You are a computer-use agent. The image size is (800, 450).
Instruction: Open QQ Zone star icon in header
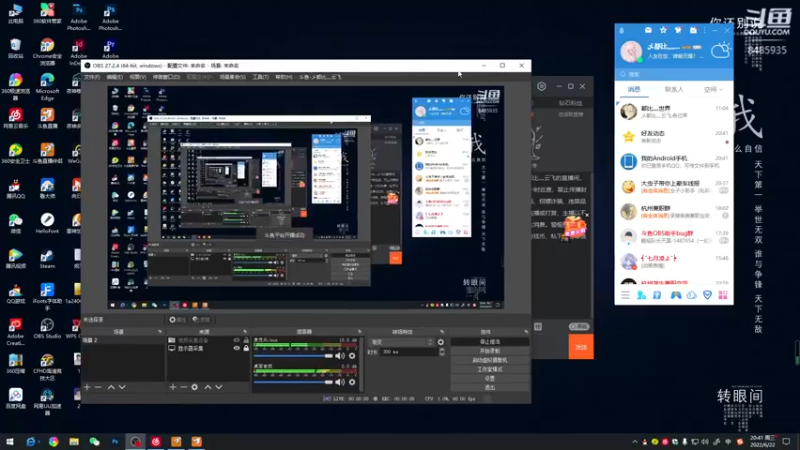pyautogui.click(x=663, y=31)
